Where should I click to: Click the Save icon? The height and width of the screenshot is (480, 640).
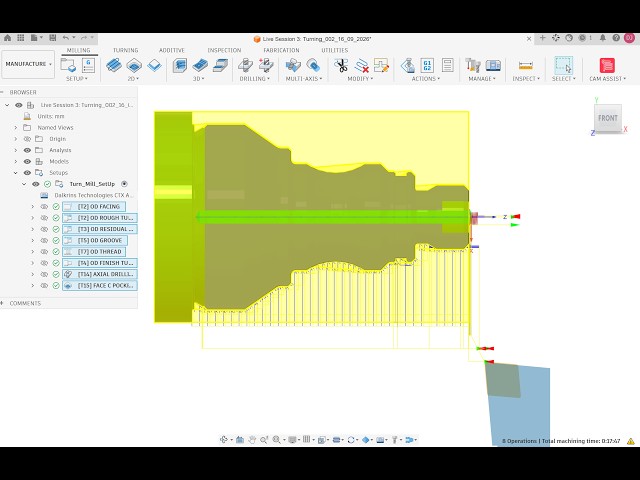click(x=53, y=38)
